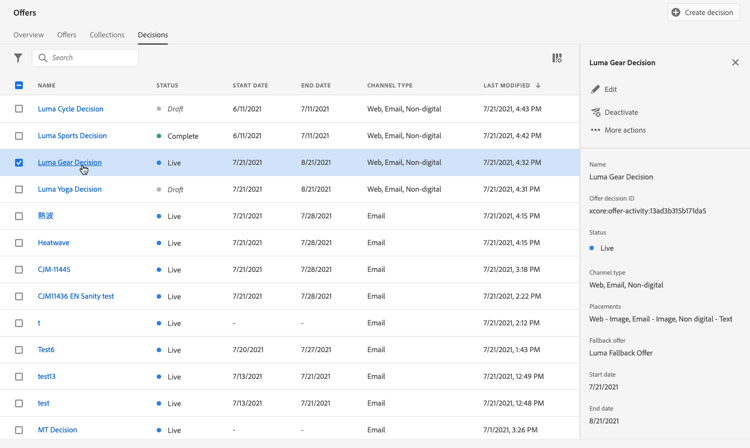Close the Luma Gear Decision panel
The height and width of the screenshot is (448, 750).
tap(735, 62)
